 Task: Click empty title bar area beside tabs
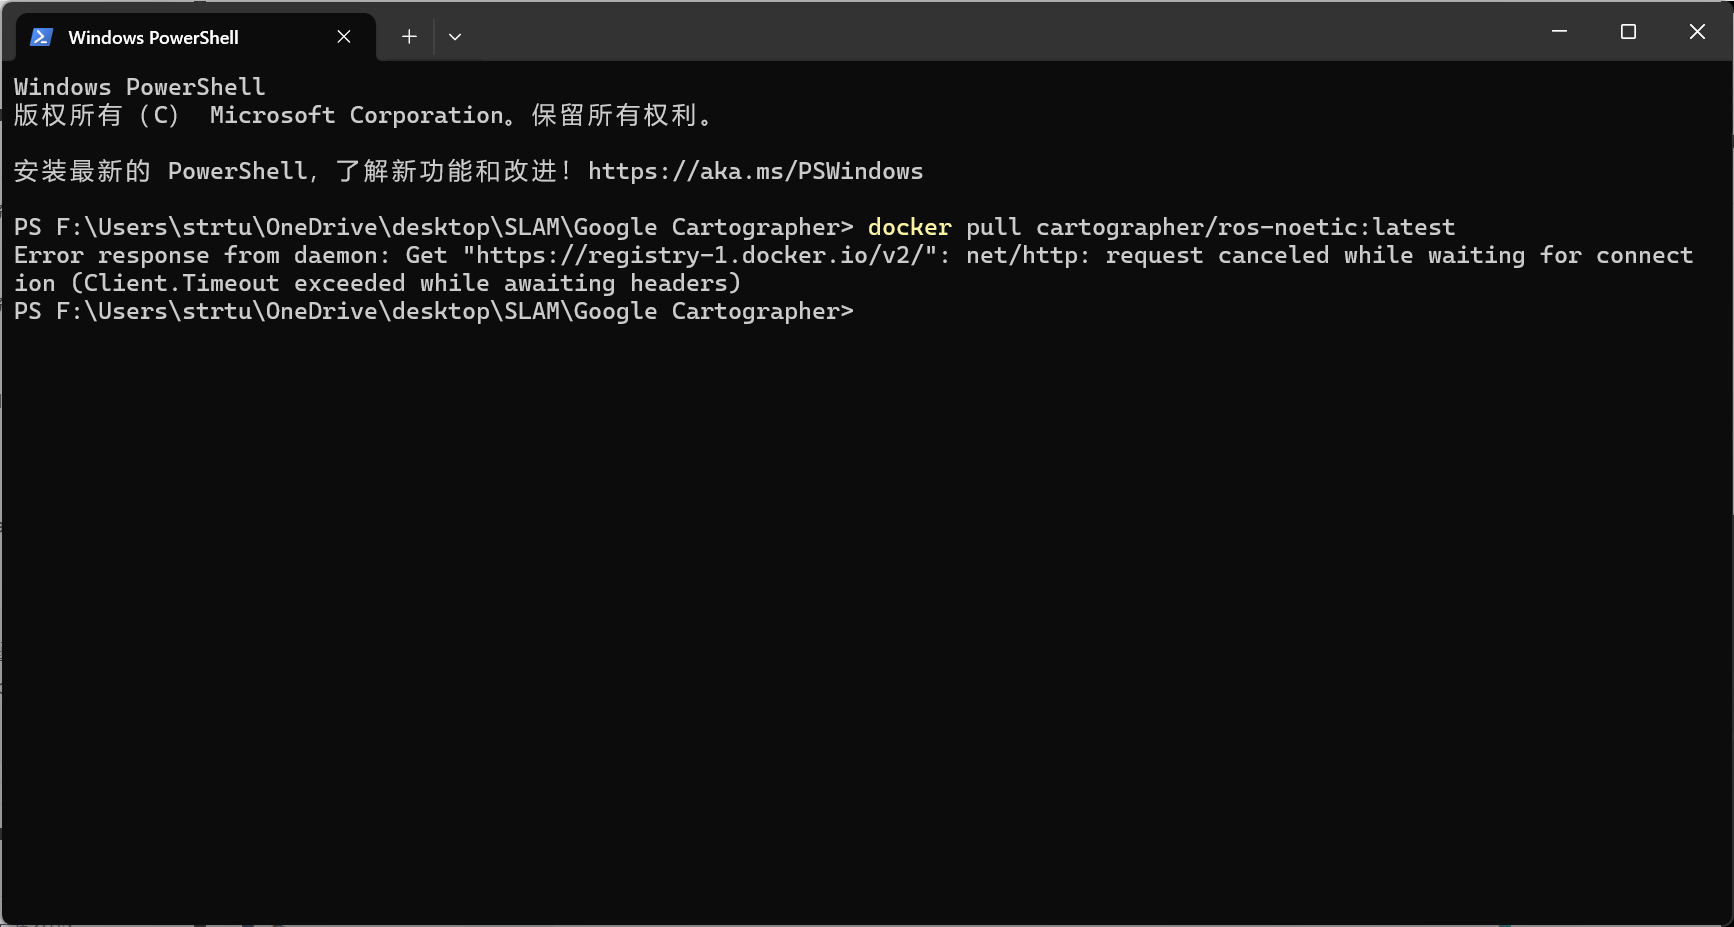click(1000, 32)
